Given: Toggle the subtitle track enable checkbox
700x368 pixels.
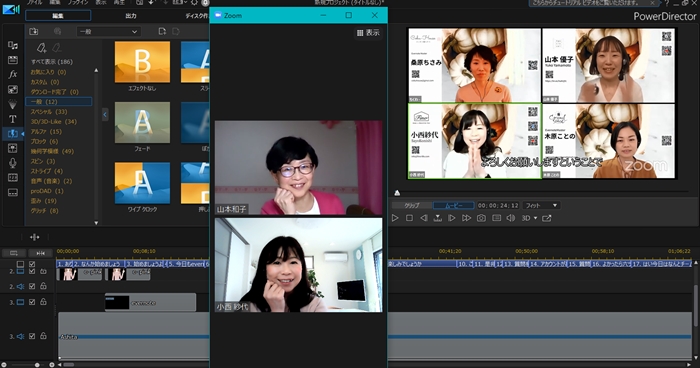Looking at the screenshot, I should click(x=32, y=264).
